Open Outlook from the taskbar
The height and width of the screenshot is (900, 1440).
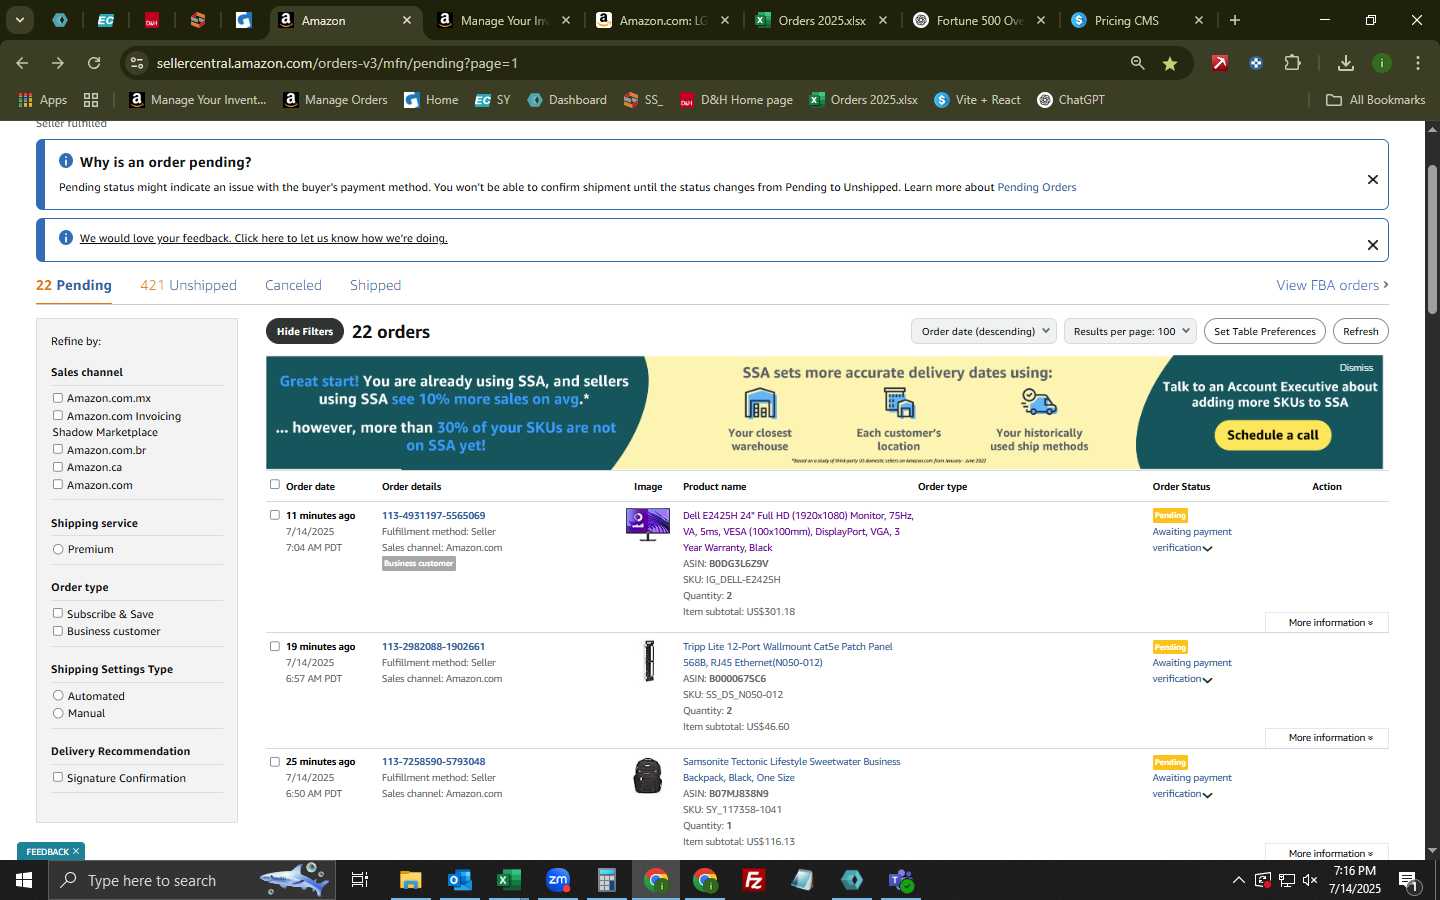(x=460, y=880)
